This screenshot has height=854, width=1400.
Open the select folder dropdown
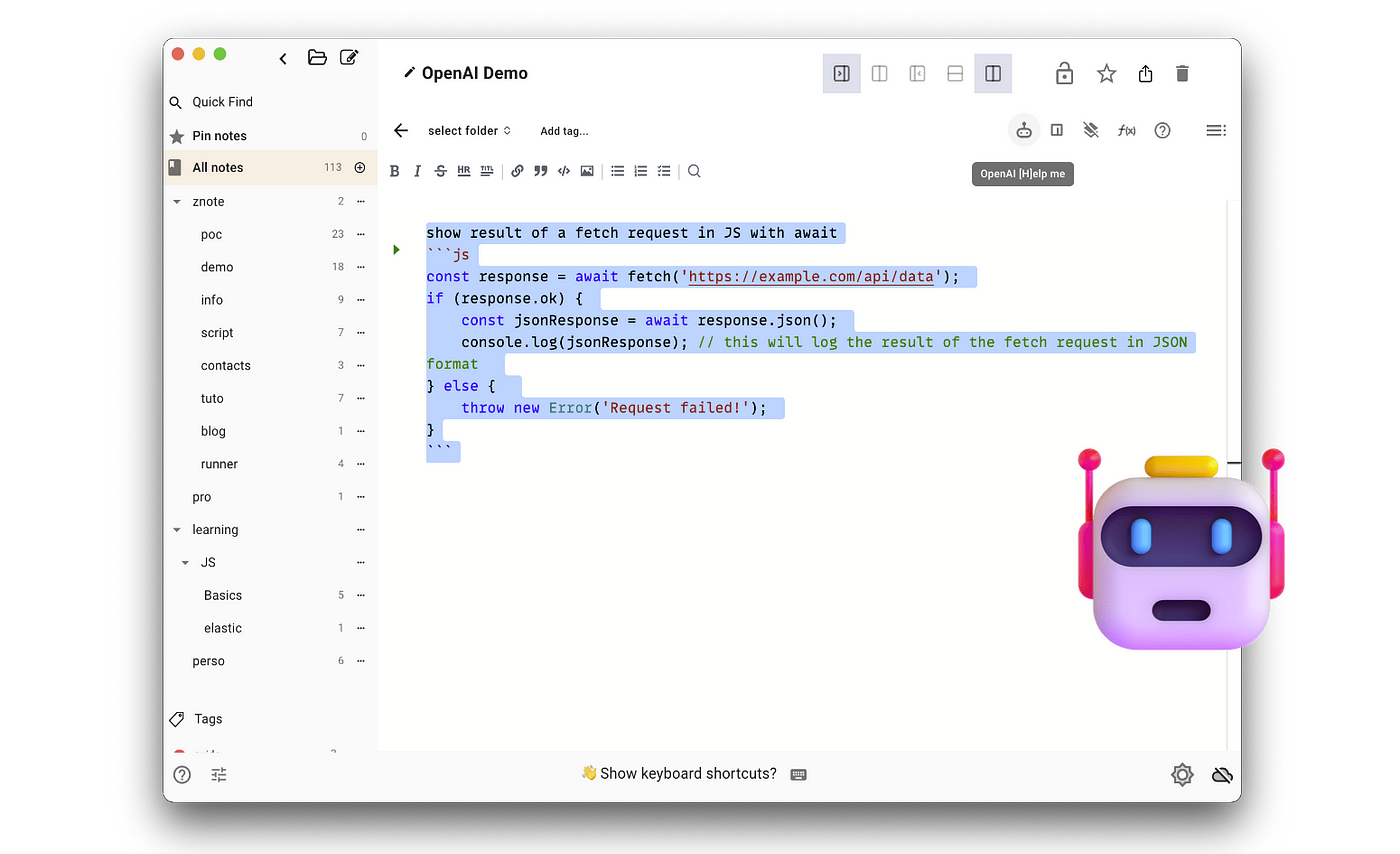tap(469, 131)
